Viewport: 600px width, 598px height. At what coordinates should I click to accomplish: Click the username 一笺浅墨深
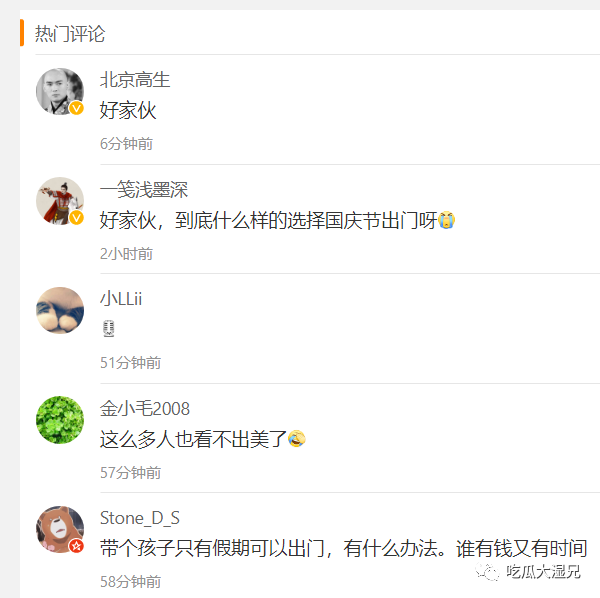[144, 190]
